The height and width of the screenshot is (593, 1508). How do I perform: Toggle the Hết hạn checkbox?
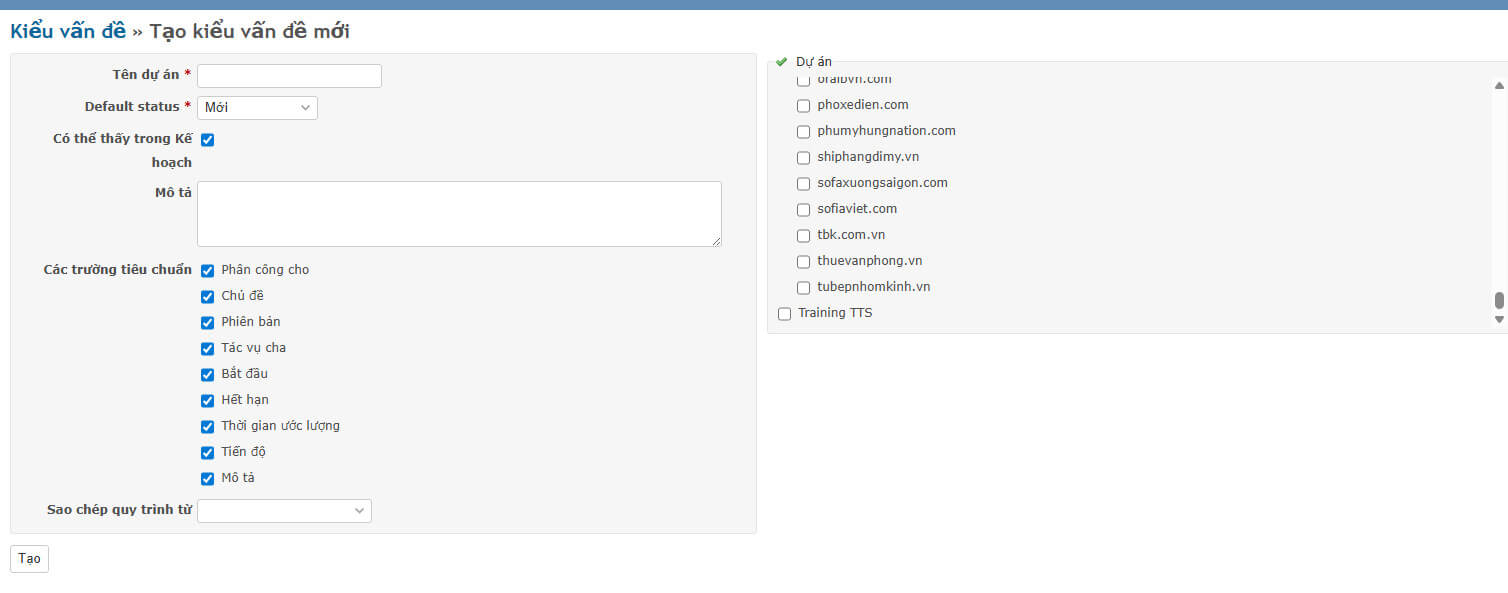[208, 401]
